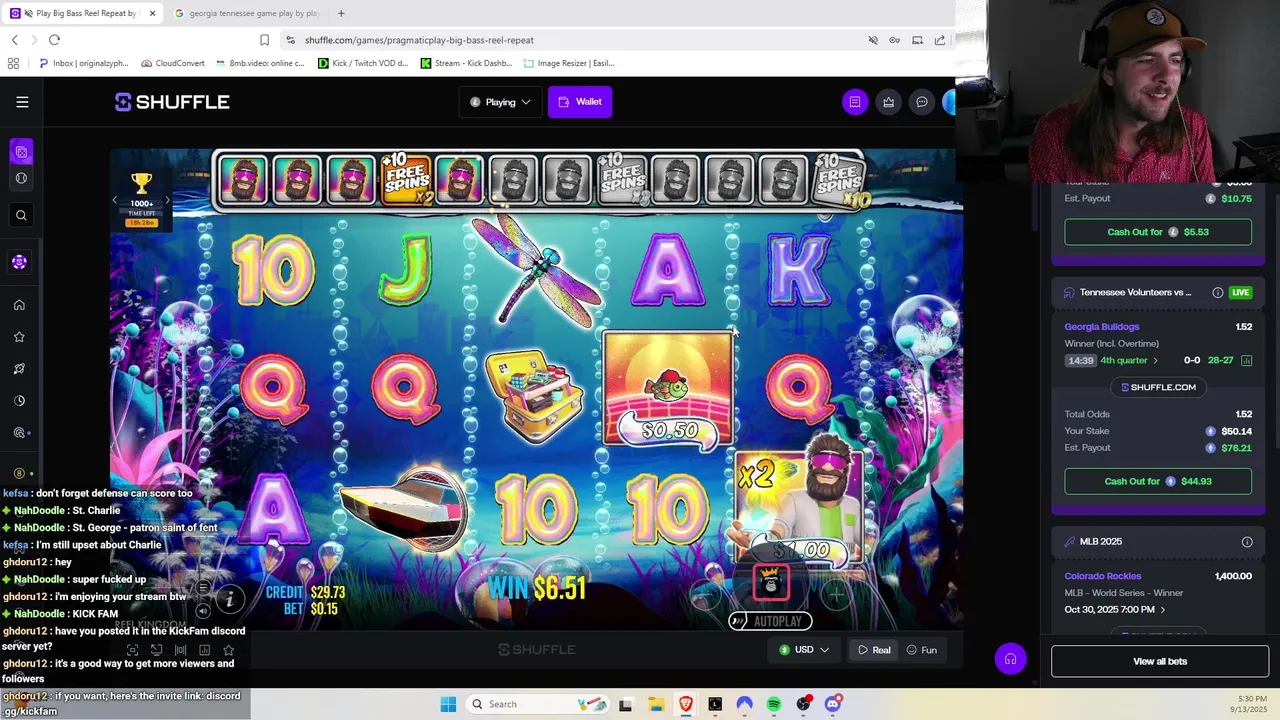
Task: Open Discord from the taskbar
Action: (833, 704)
